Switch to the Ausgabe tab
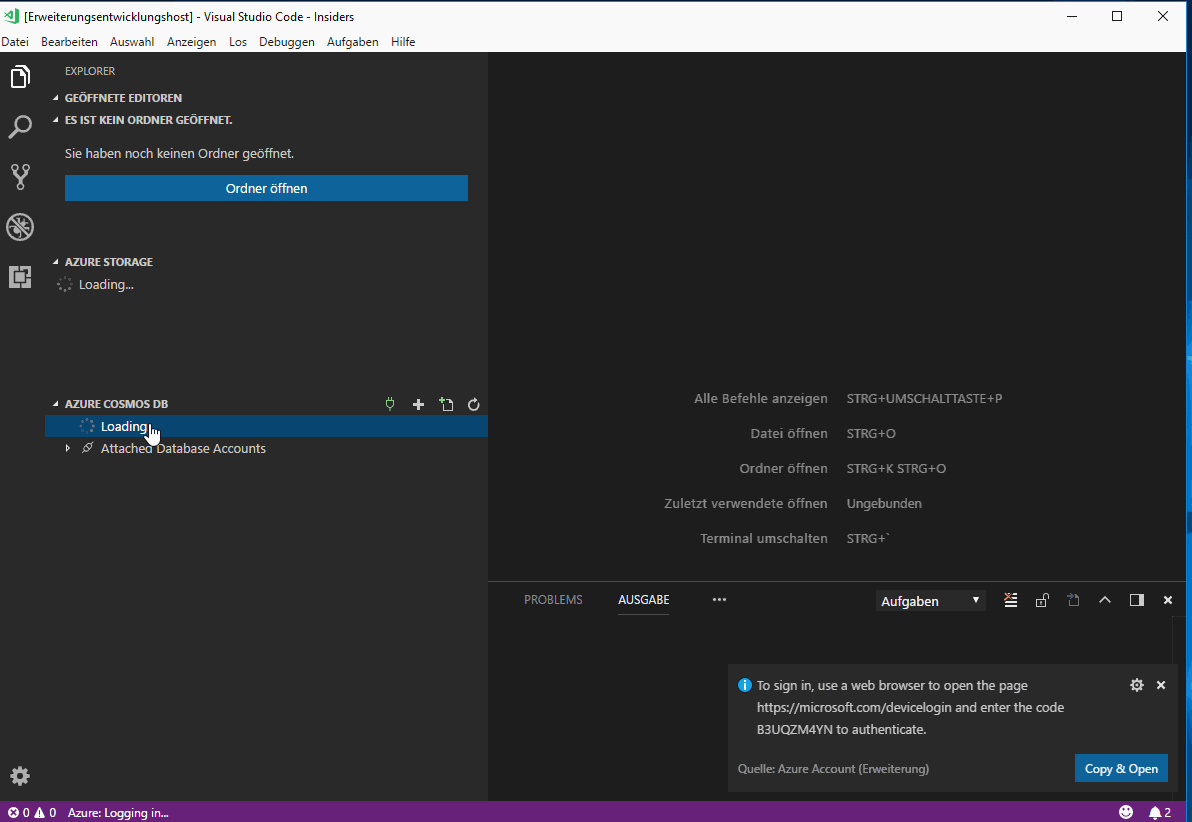Screen dimensions: 1192x822 pos(644,600)
